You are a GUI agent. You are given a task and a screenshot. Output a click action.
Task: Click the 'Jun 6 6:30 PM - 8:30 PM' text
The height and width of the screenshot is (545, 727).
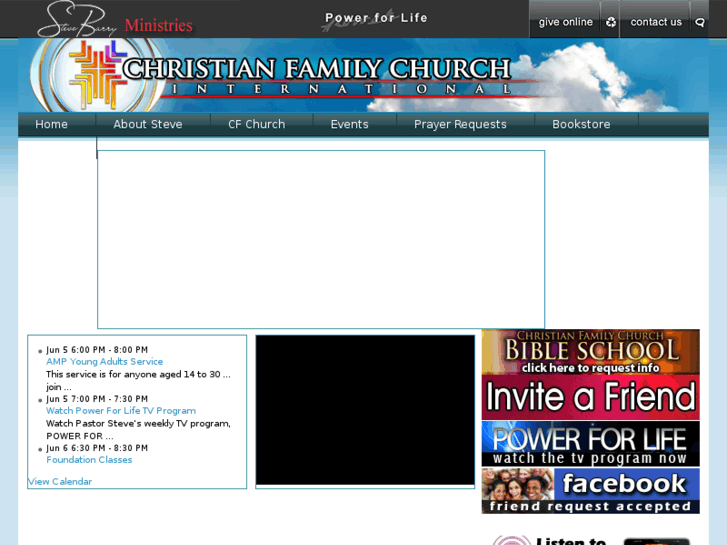coord(97,448)
